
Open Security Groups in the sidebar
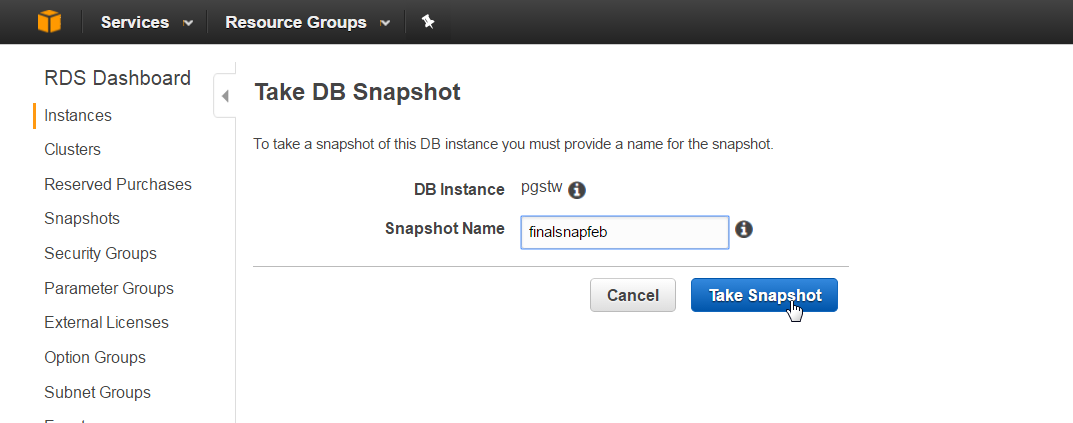point(101,253)
